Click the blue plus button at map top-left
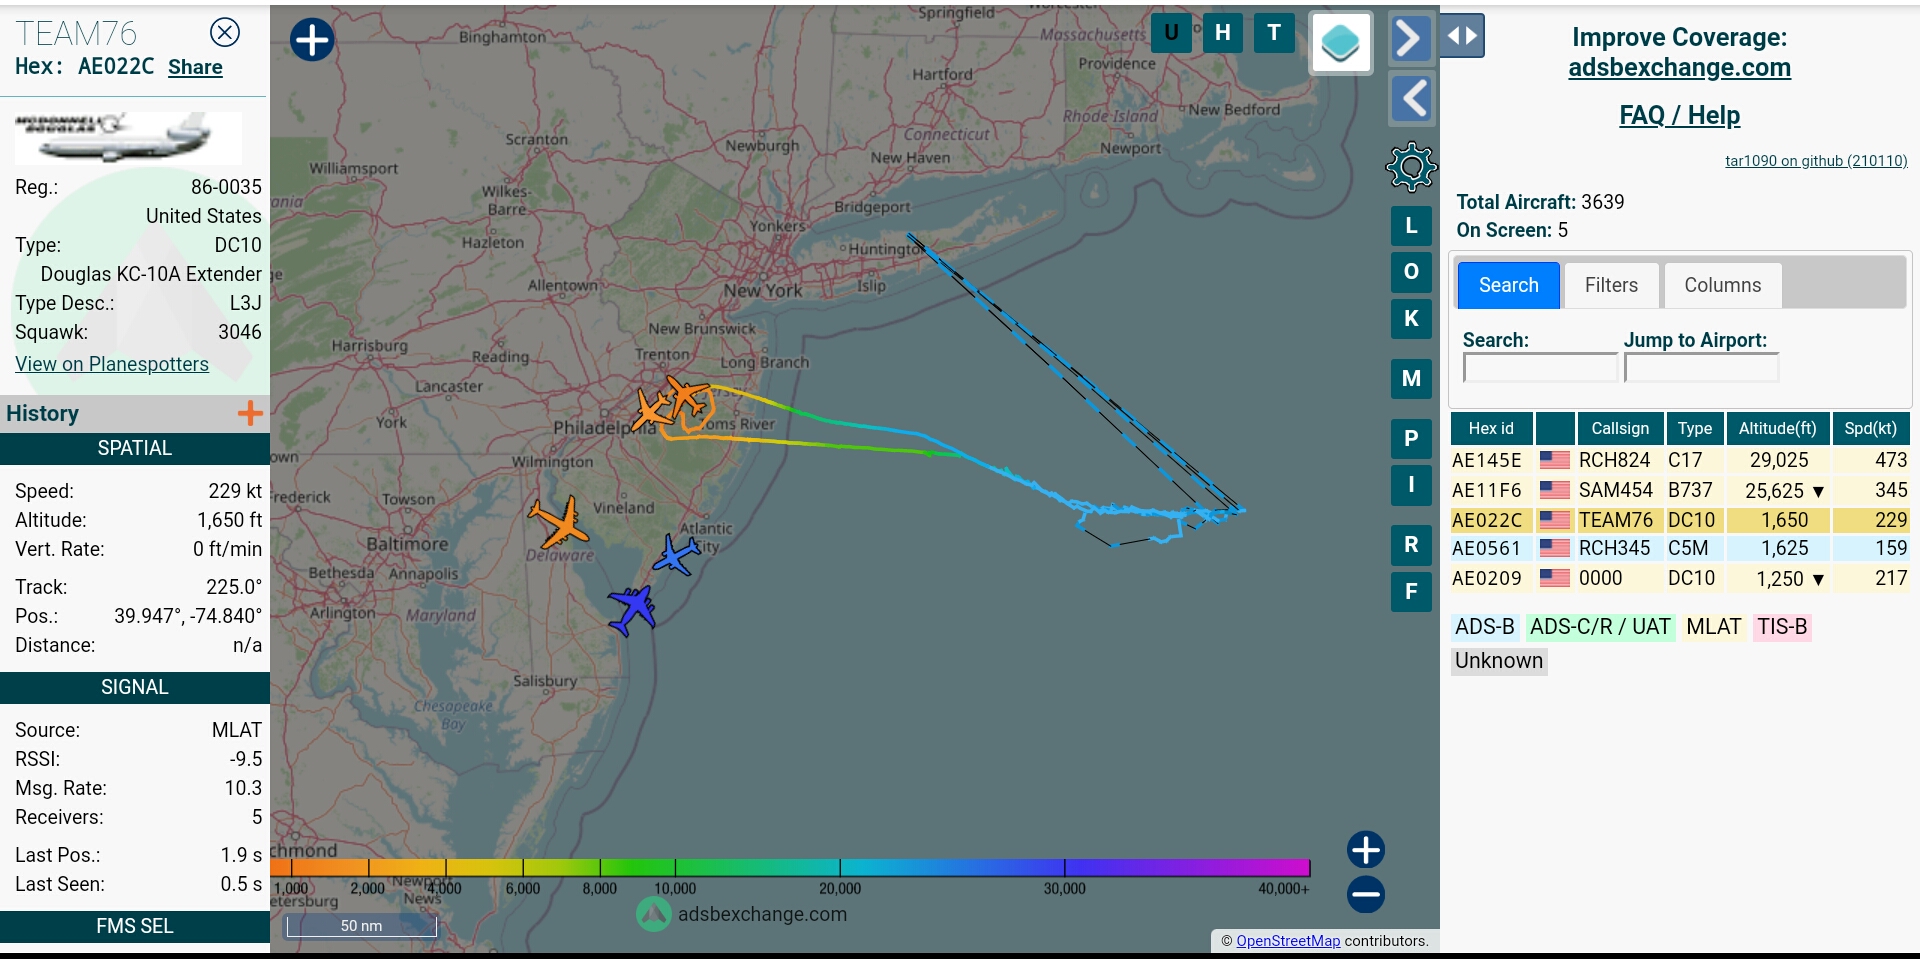The height and width of the screenshot is (959, 1920). tap(312, 40)
